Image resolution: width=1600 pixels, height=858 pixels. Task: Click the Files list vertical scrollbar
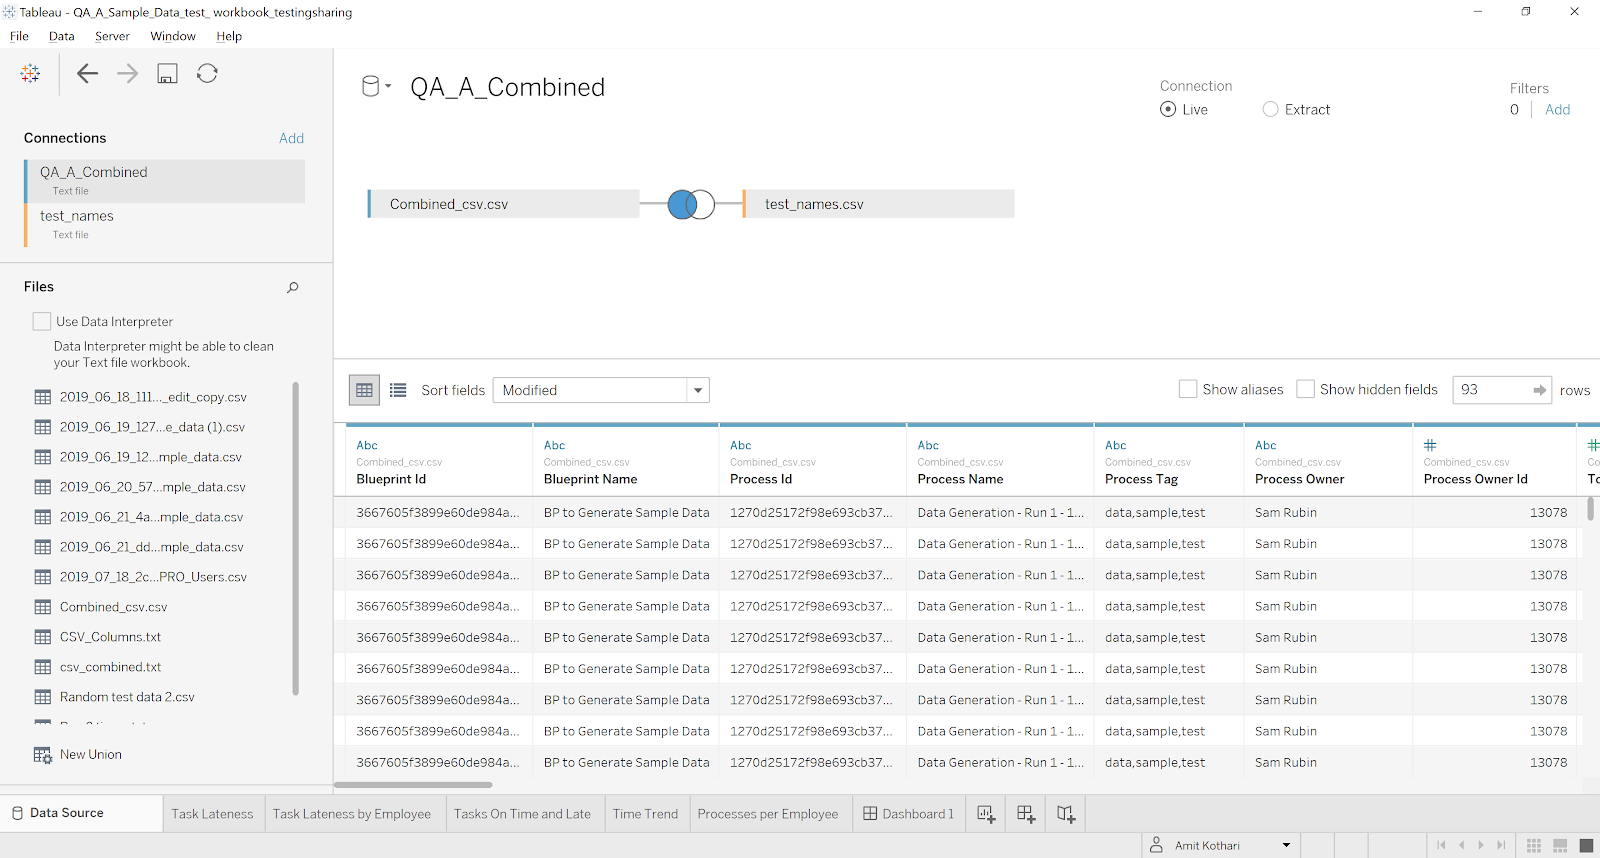click(x=295, y=539)
